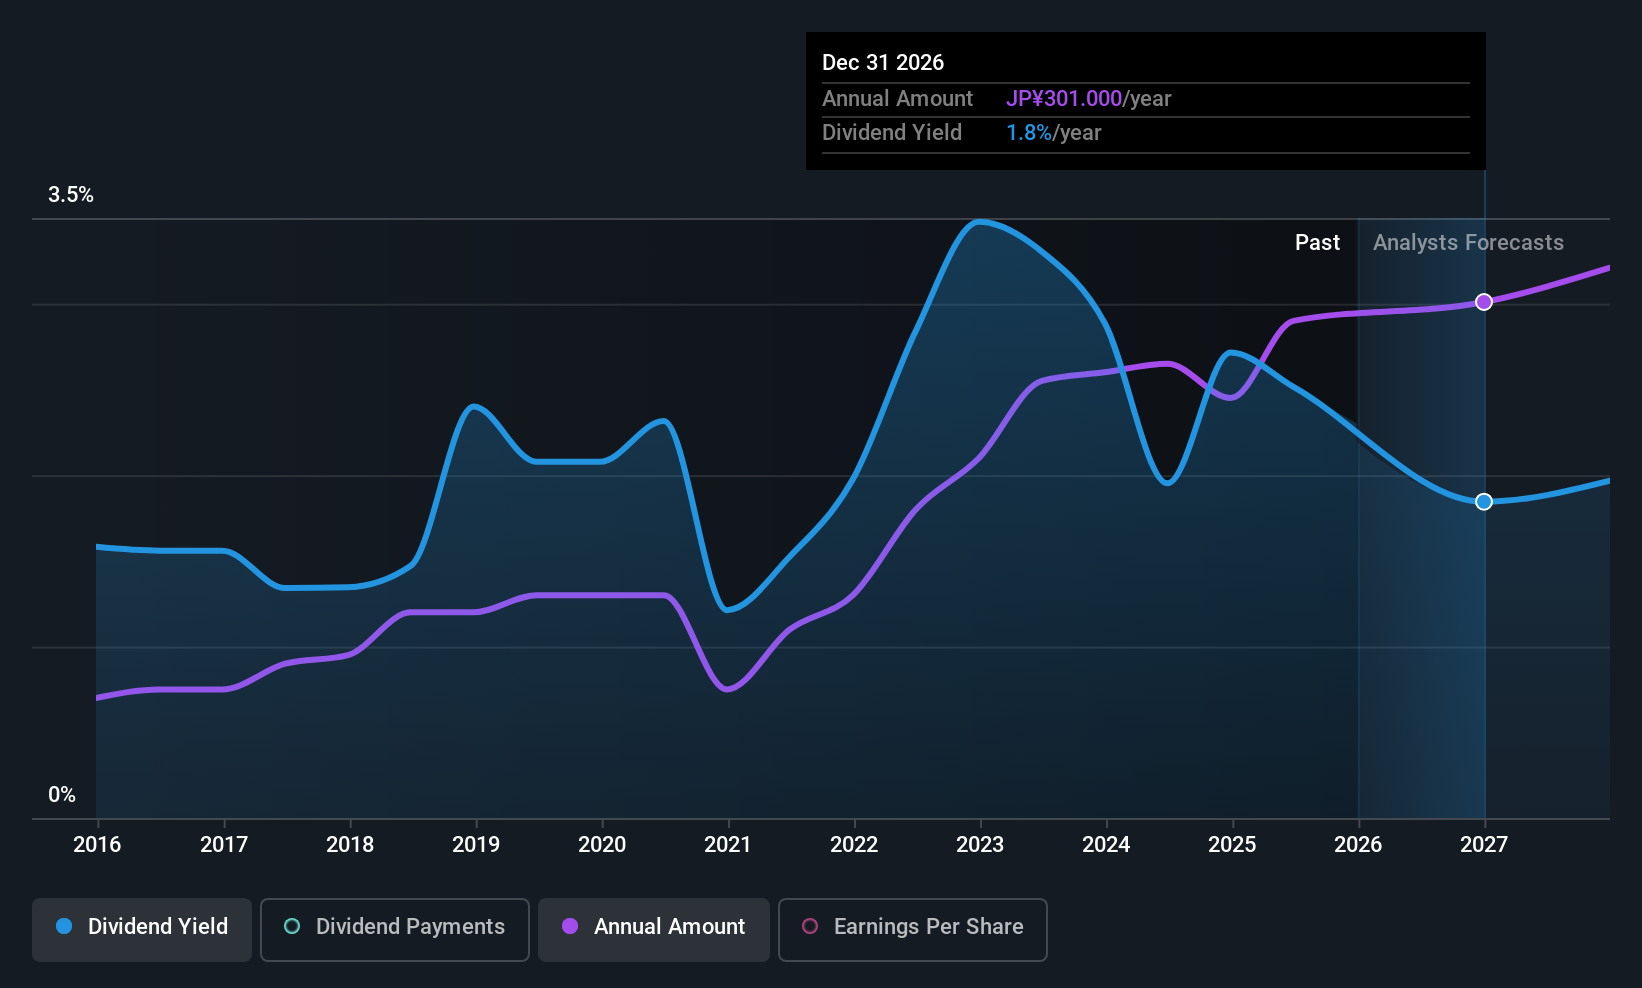The width and height of the screenshot is (1642, 988).
Task: Click the Dec 31 2026 tooltip date
Action: click(883, 63)
